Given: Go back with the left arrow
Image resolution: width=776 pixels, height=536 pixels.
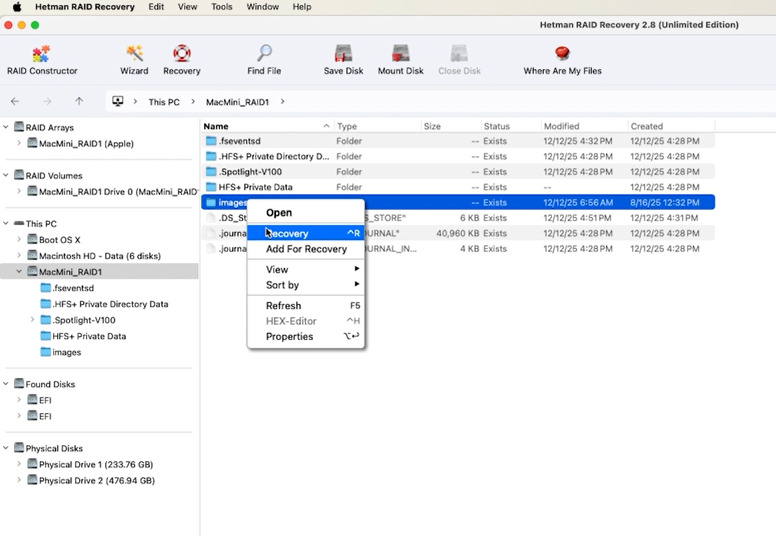Looking at the screenshot, I should pos(15,101).
